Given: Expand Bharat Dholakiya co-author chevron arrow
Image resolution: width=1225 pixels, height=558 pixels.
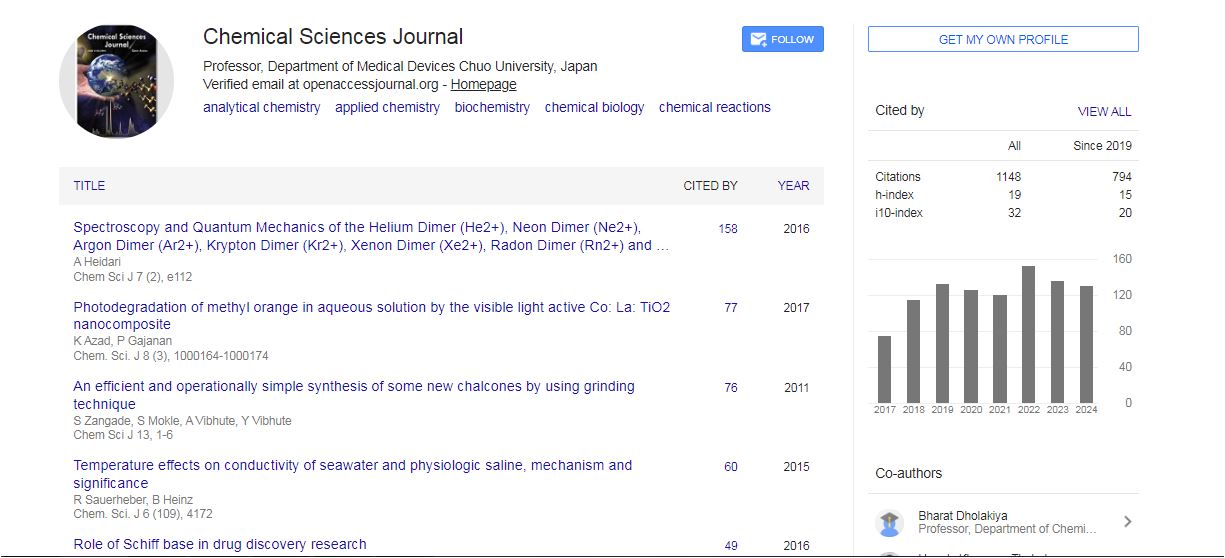Looking at the screenshot, I should click(x=1127, y=521).
